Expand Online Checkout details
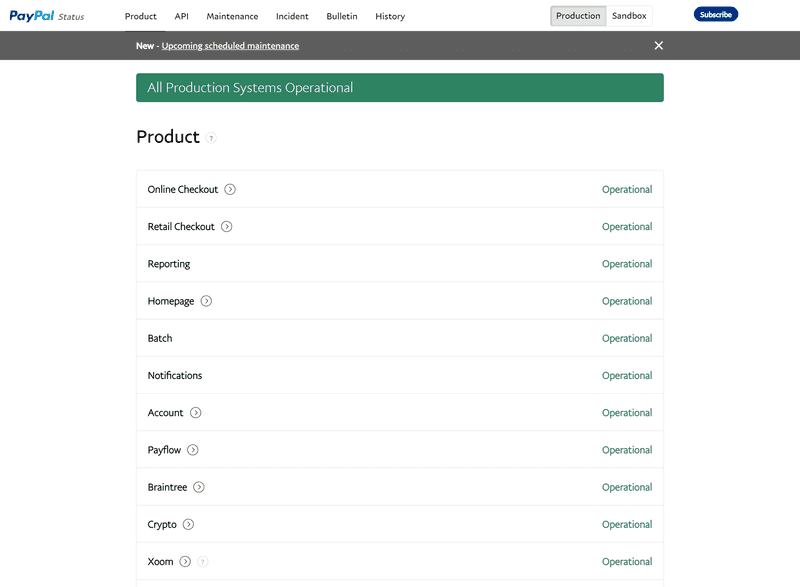Screen dimensions: 800x587 pos(229,189)
